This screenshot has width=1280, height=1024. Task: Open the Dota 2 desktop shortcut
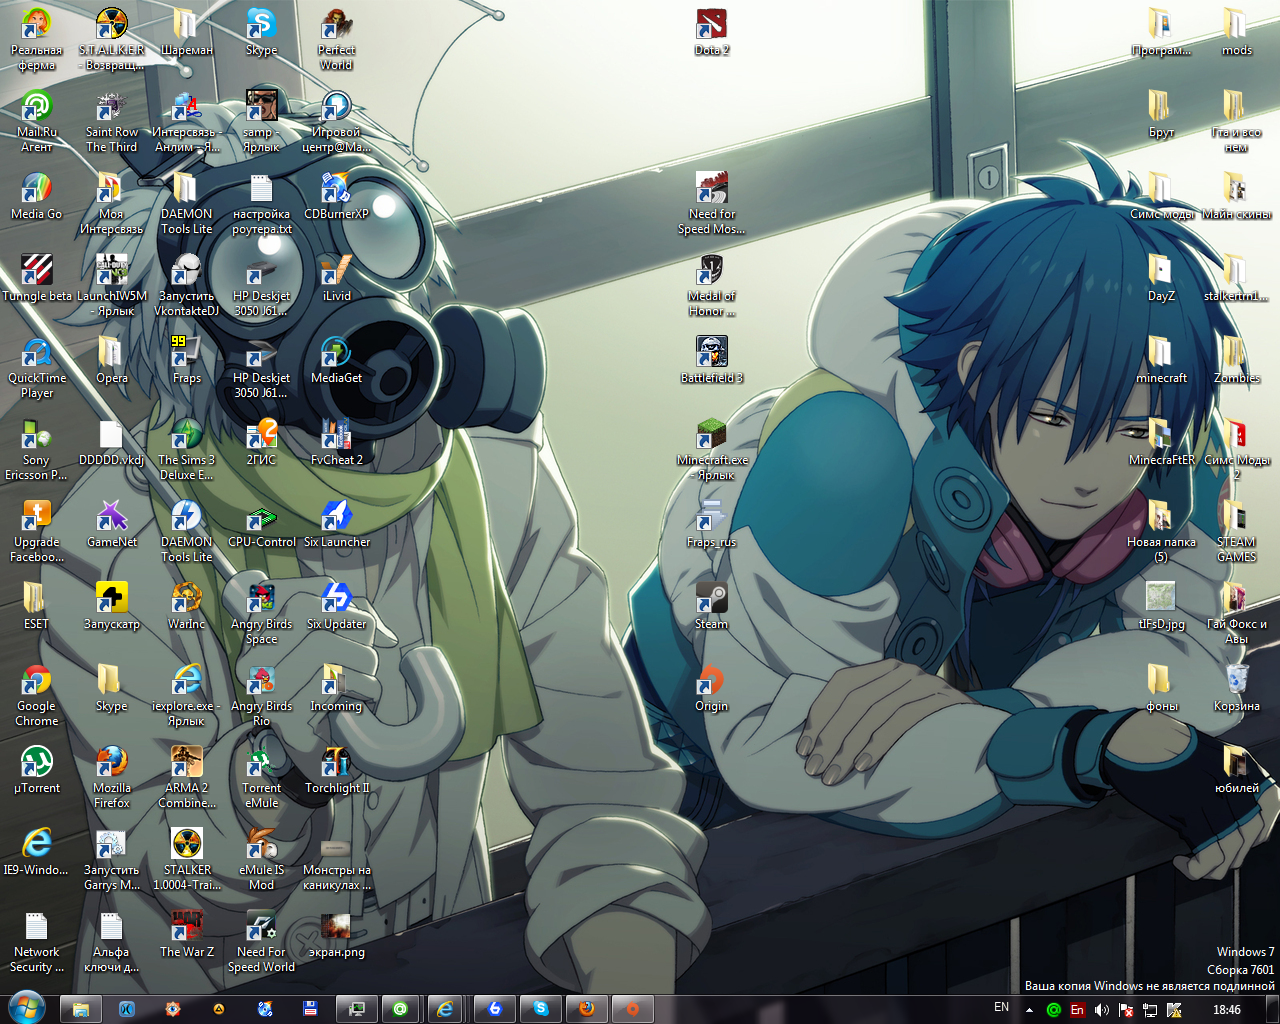712,32
